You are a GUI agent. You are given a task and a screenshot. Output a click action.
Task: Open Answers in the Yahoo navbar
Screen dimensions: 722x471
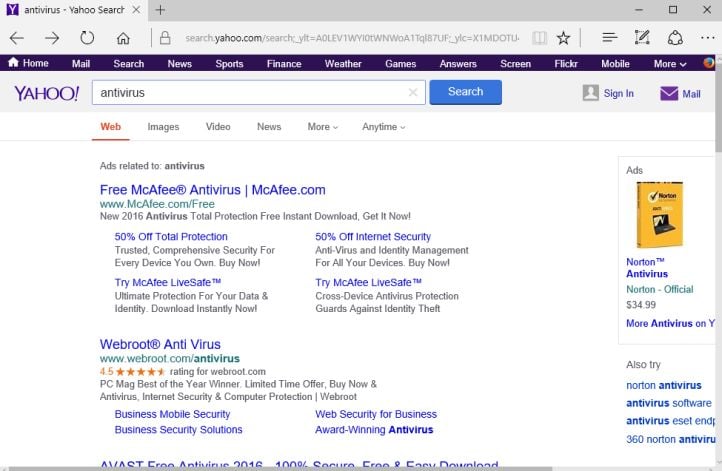458,64
